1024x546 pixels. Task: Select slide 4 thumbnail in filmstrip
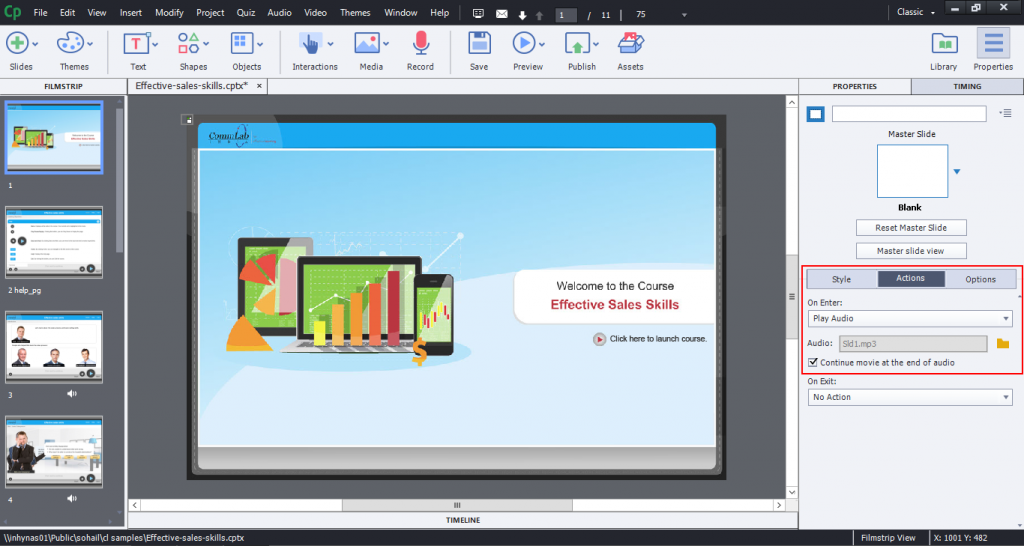pyautogui.click(x=54, y=452)
